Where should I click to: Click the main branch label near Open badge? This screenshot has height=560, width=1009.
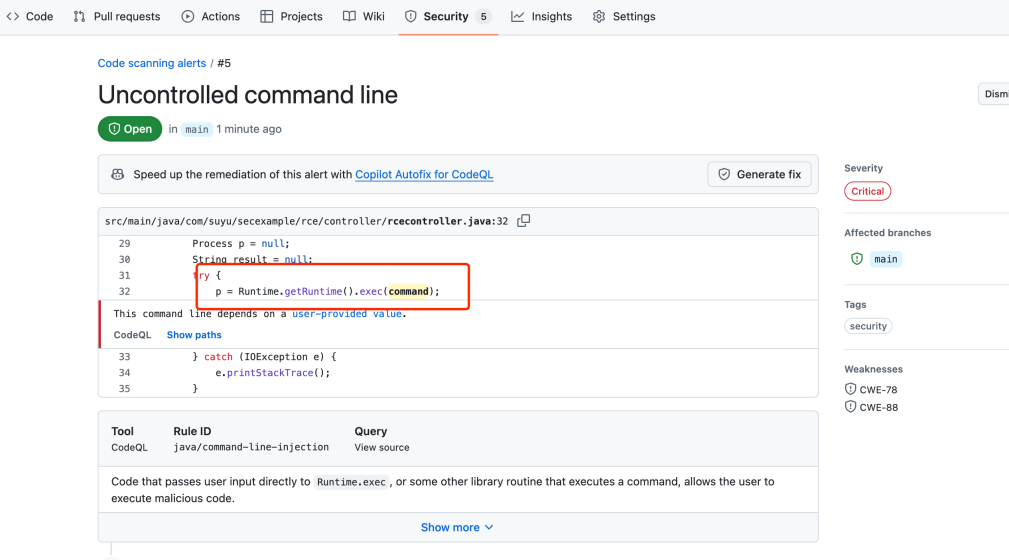click(196, 129)
